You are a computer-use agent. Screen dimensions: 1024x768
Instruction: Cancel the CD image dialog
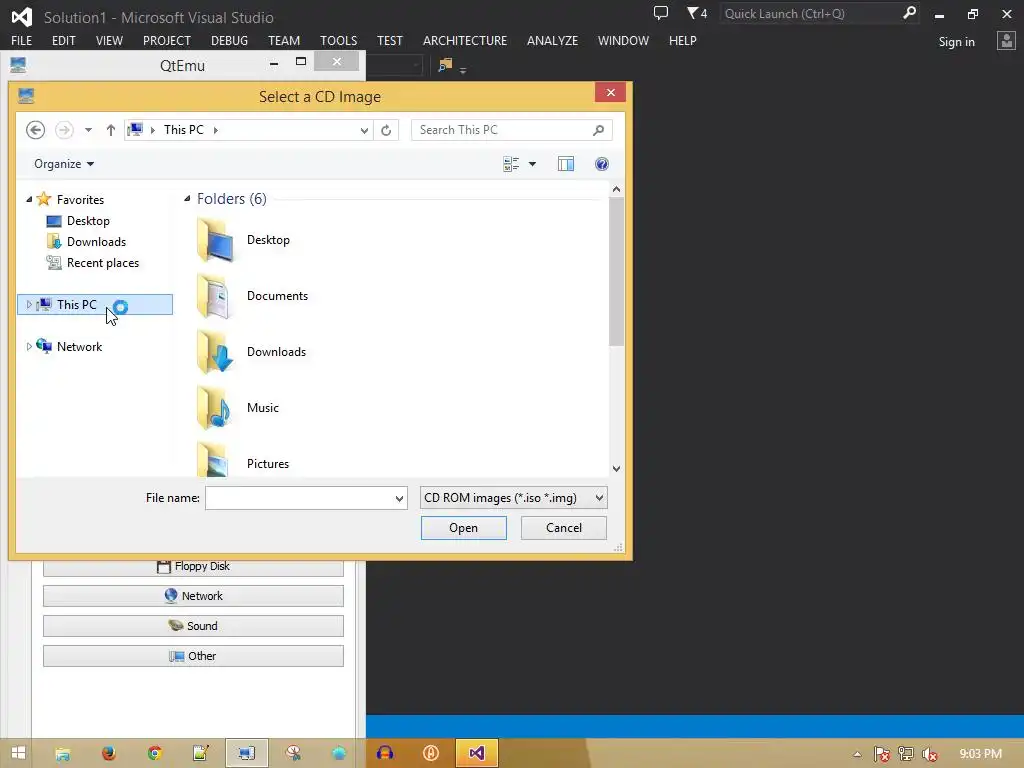pos(564,528)
